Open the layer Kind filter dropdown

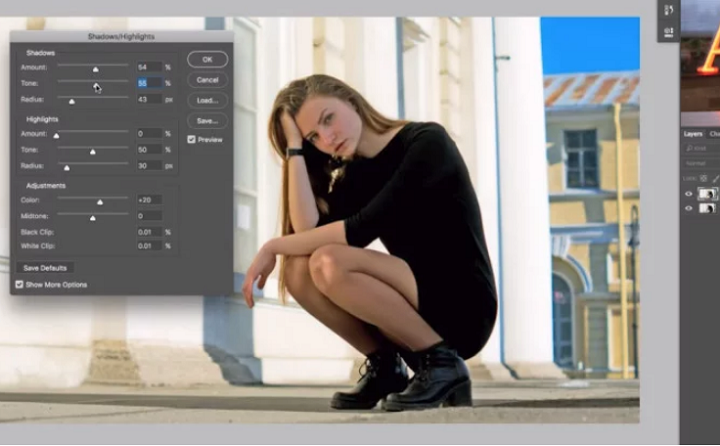[x=700, y=148]
